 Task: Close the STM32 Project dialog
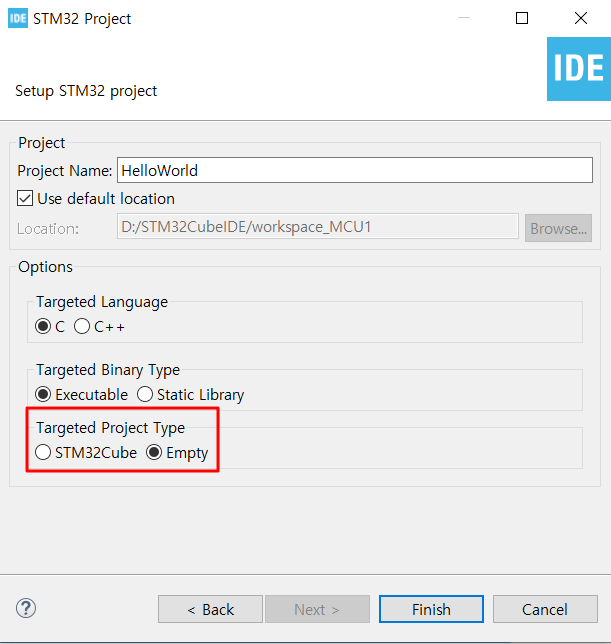coord(581,18)
